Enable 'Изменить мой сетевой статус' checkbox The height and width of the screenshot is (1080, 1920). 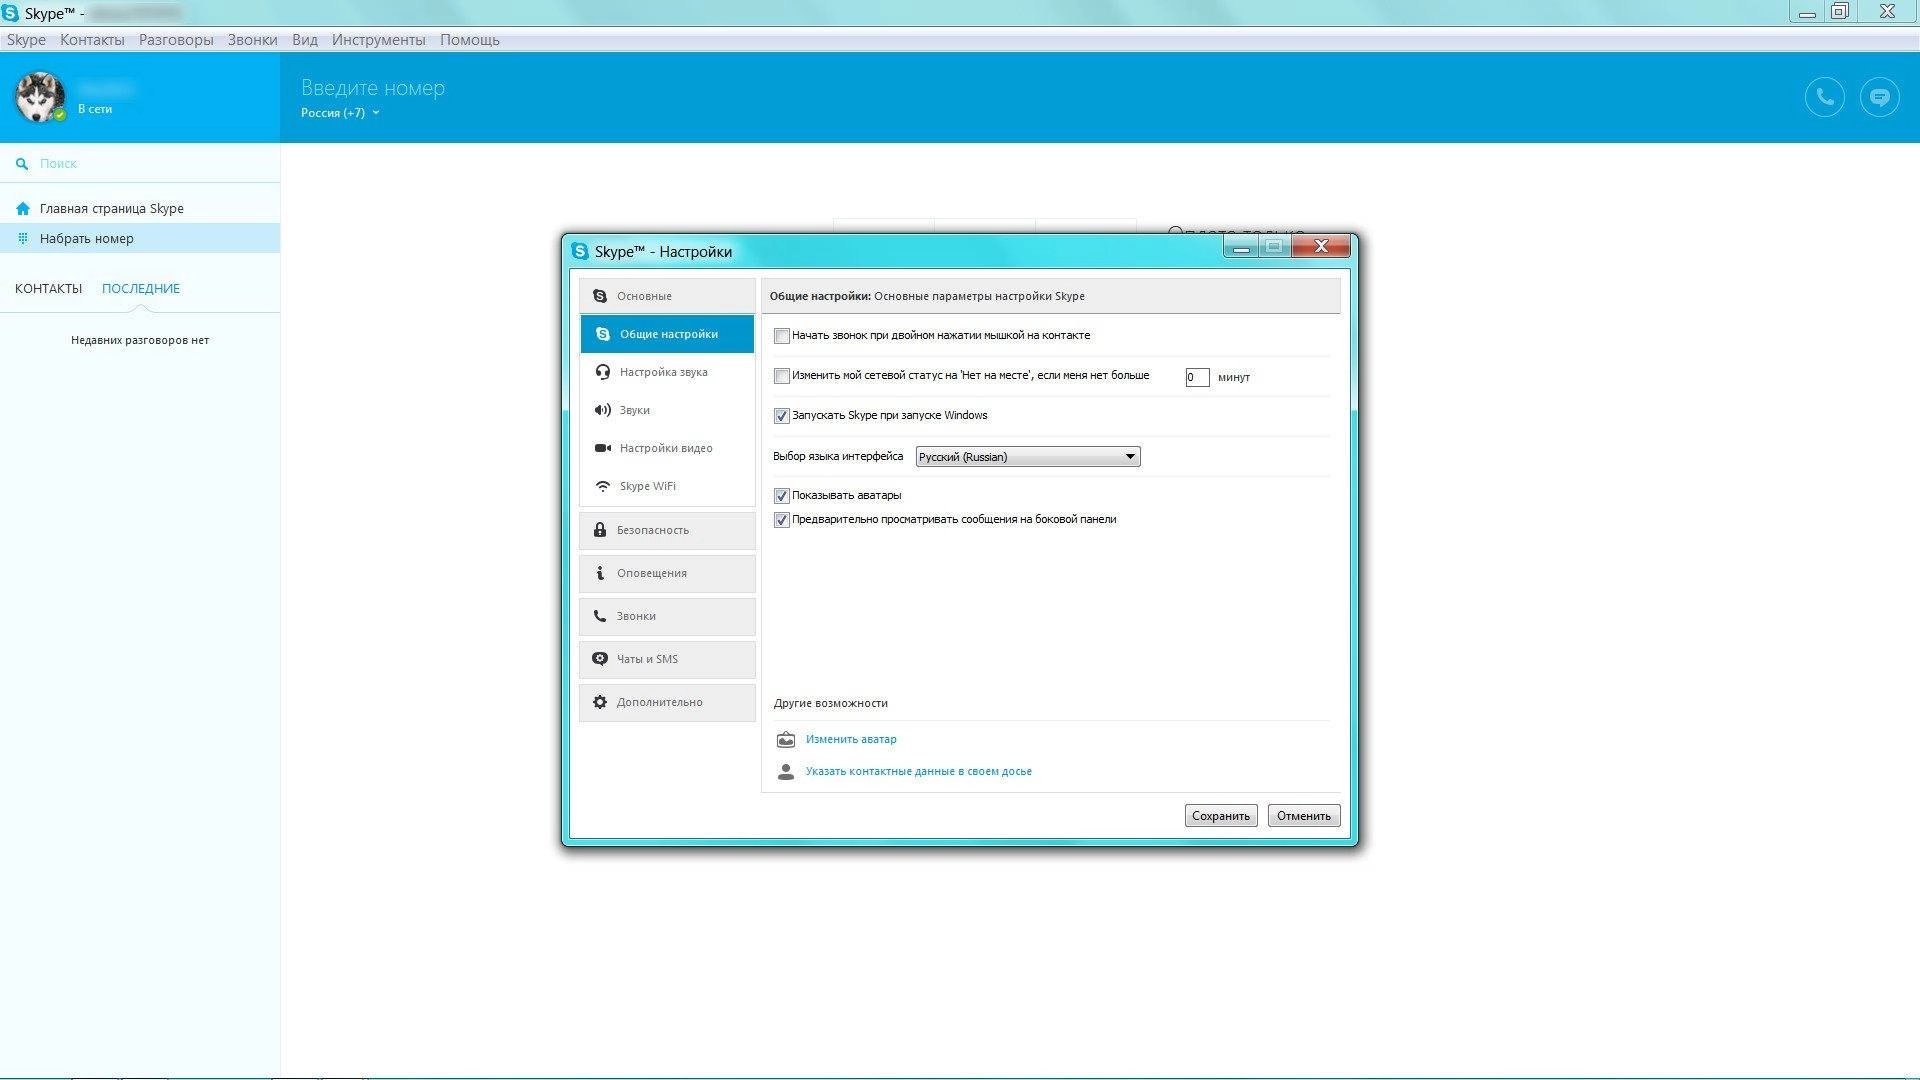coord(782,376)
